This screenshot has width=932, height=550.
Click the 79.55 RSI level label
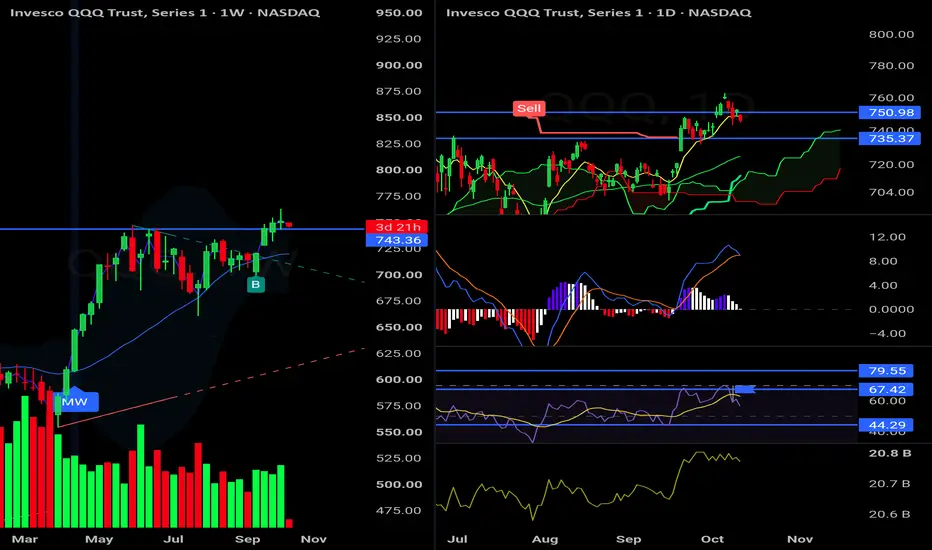click(886, 371)
